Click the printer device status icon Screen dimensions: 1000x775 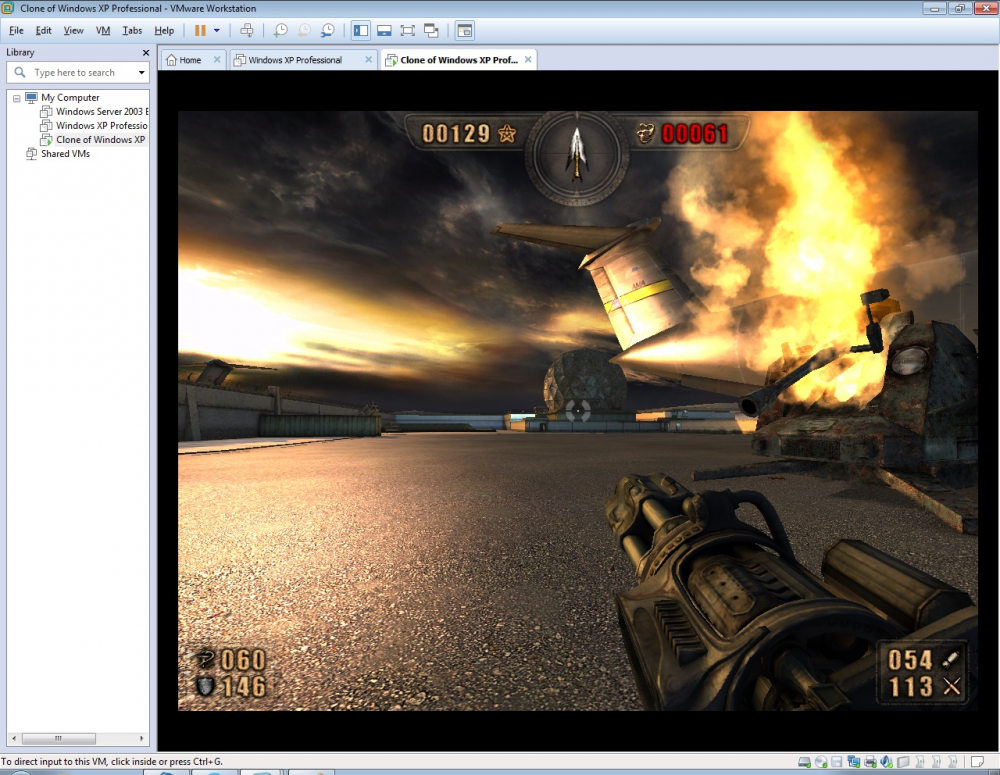pyautogui.click(x=870, y=763)
